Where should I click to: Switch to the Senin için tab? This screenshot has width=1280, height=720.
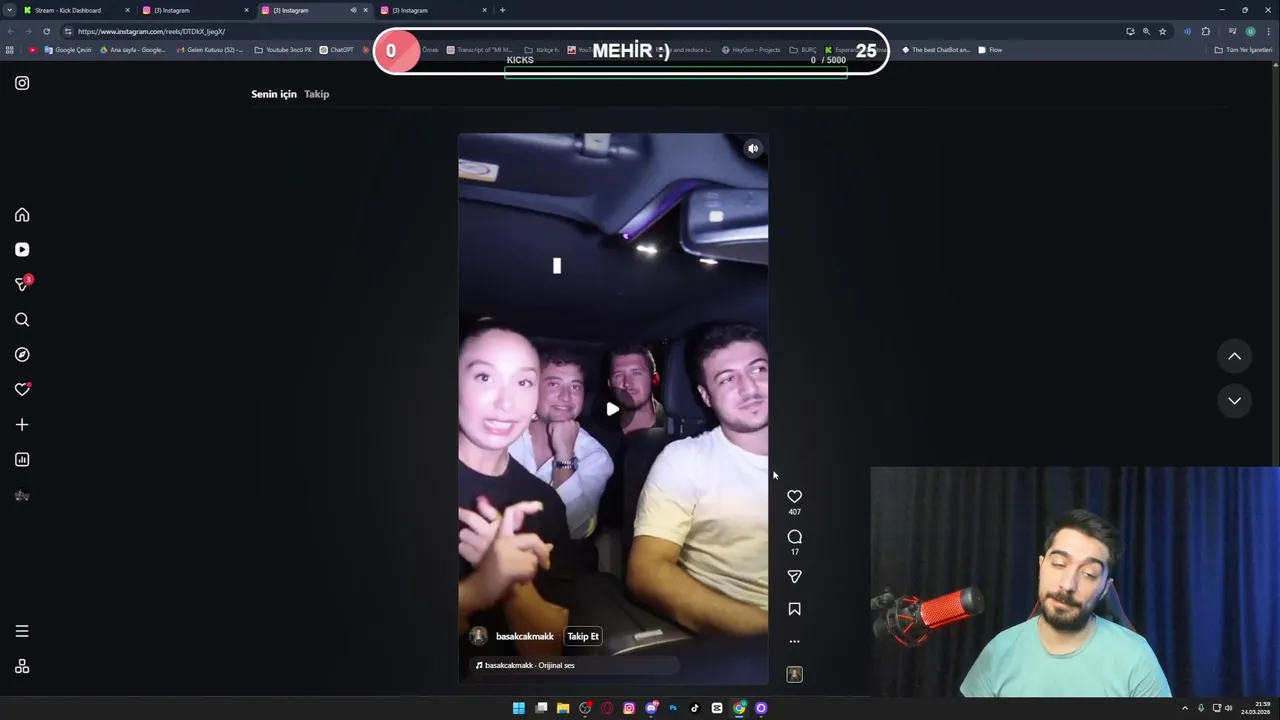(274, 94)
